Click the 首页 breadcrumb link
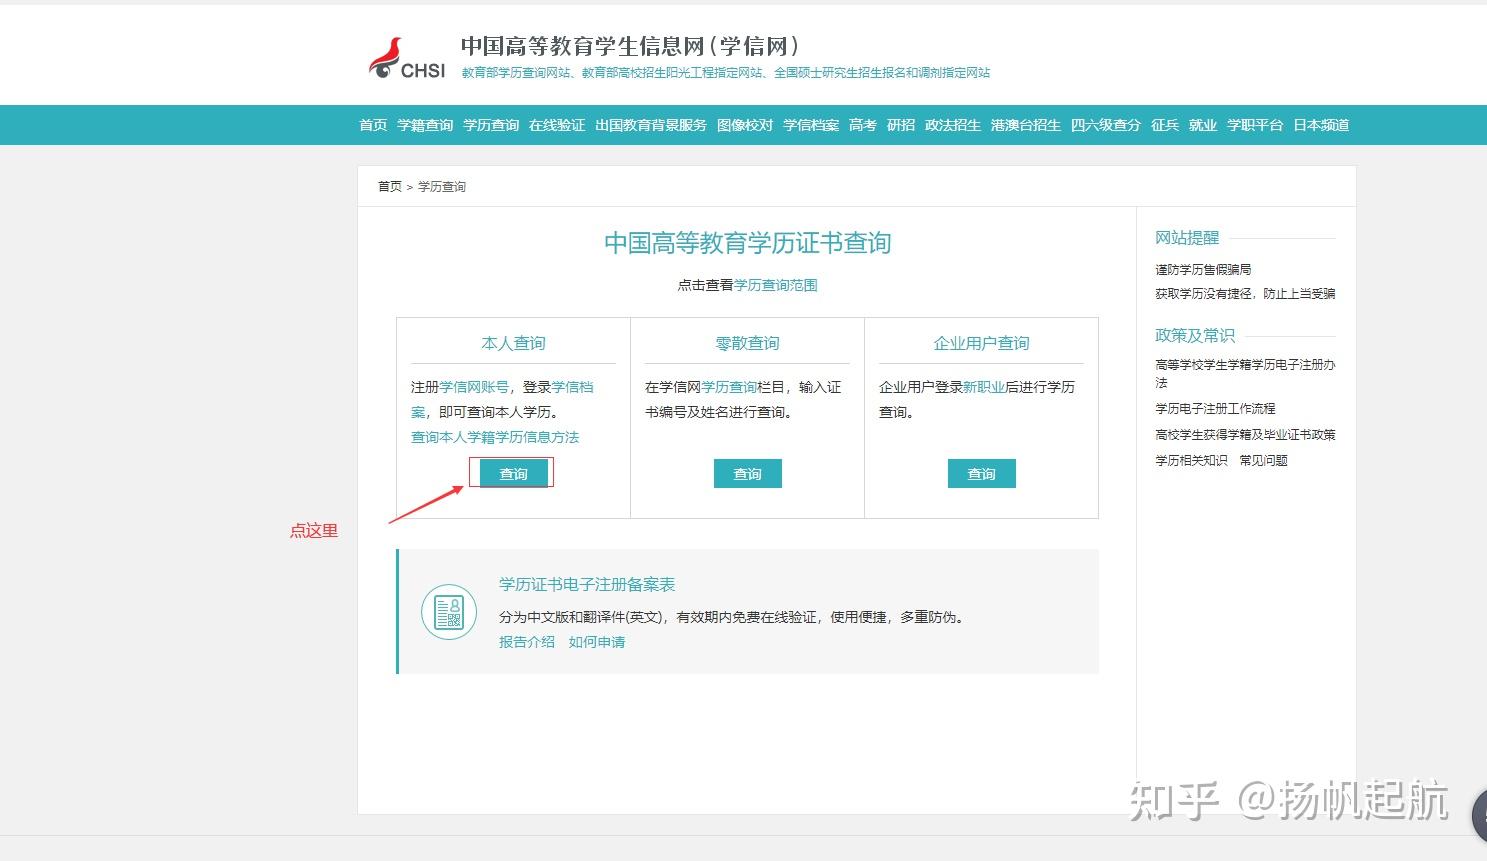Viewport: 1487px width, 861px height. pos(390,187)
